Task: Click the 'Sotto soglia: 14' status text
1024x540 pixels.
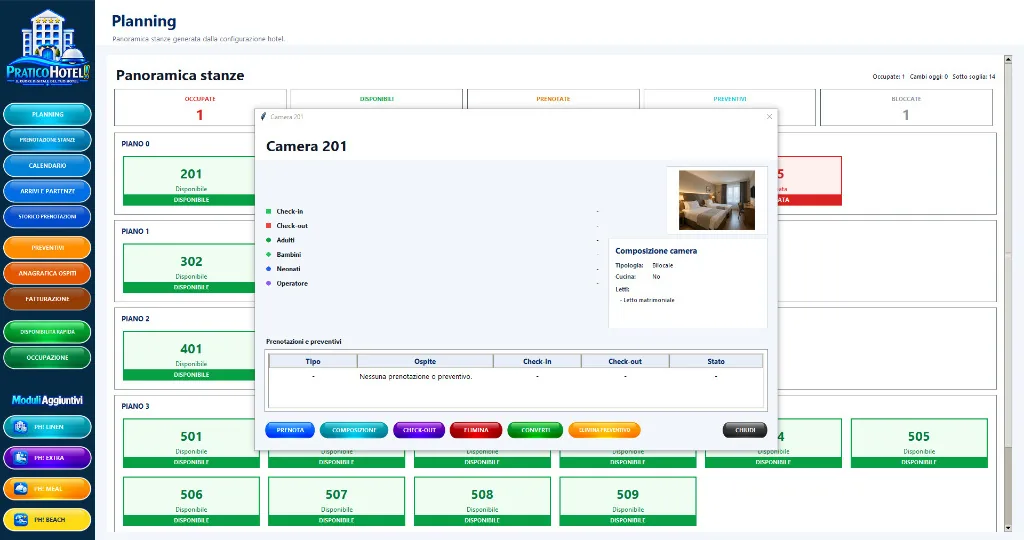Action: 974,77
